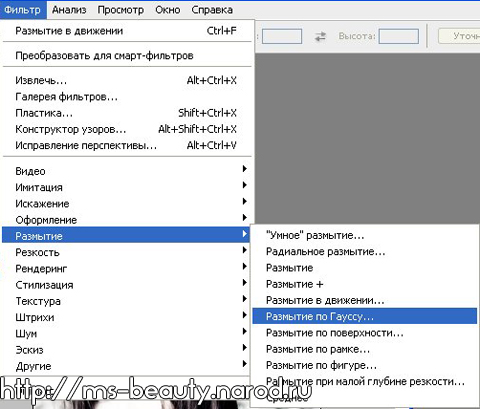Screen dimensions: 480x409
Task: Expand the Видео submenu
Action: click(x=127, y=171)
